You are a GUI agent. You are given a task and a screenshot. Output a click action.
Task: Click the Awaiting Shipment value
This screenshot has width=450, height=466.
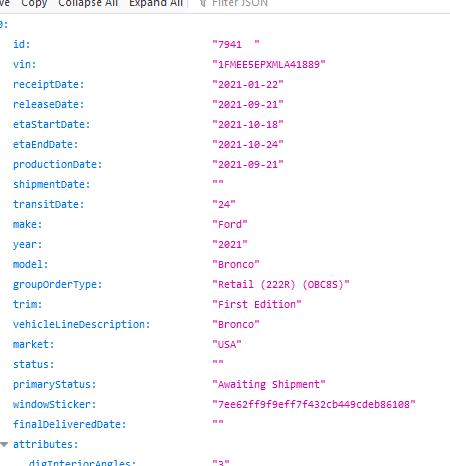269,384
